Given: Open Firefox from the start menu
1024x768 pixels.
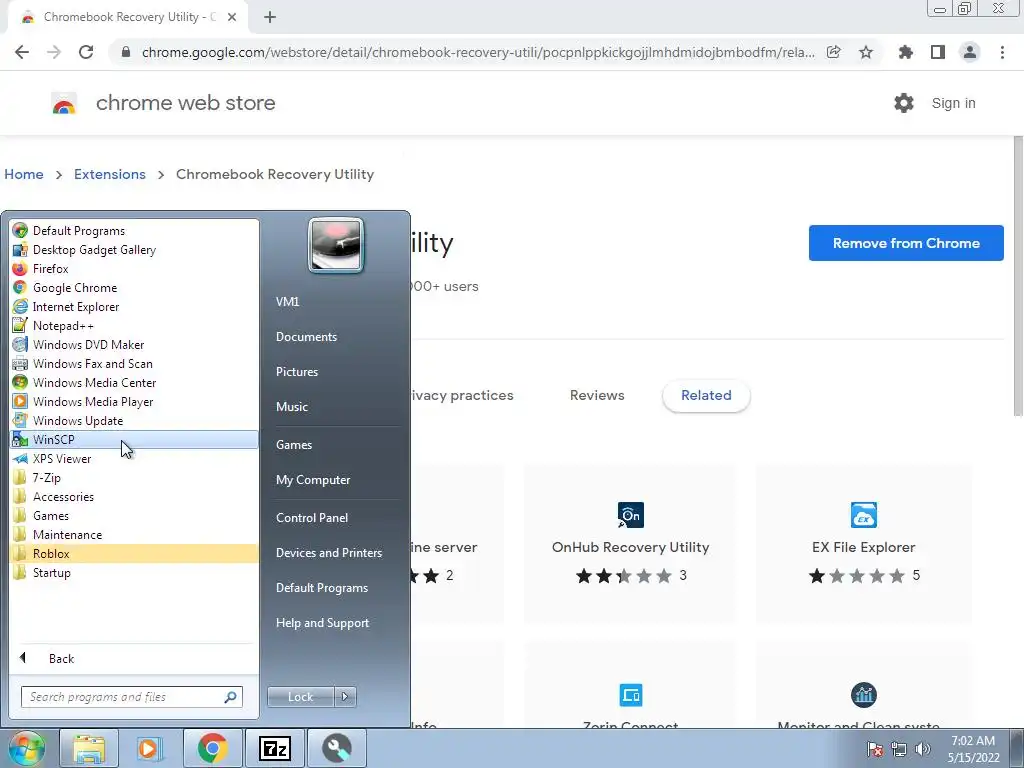Looking at the screenshot, I should [x=134, y=268].
